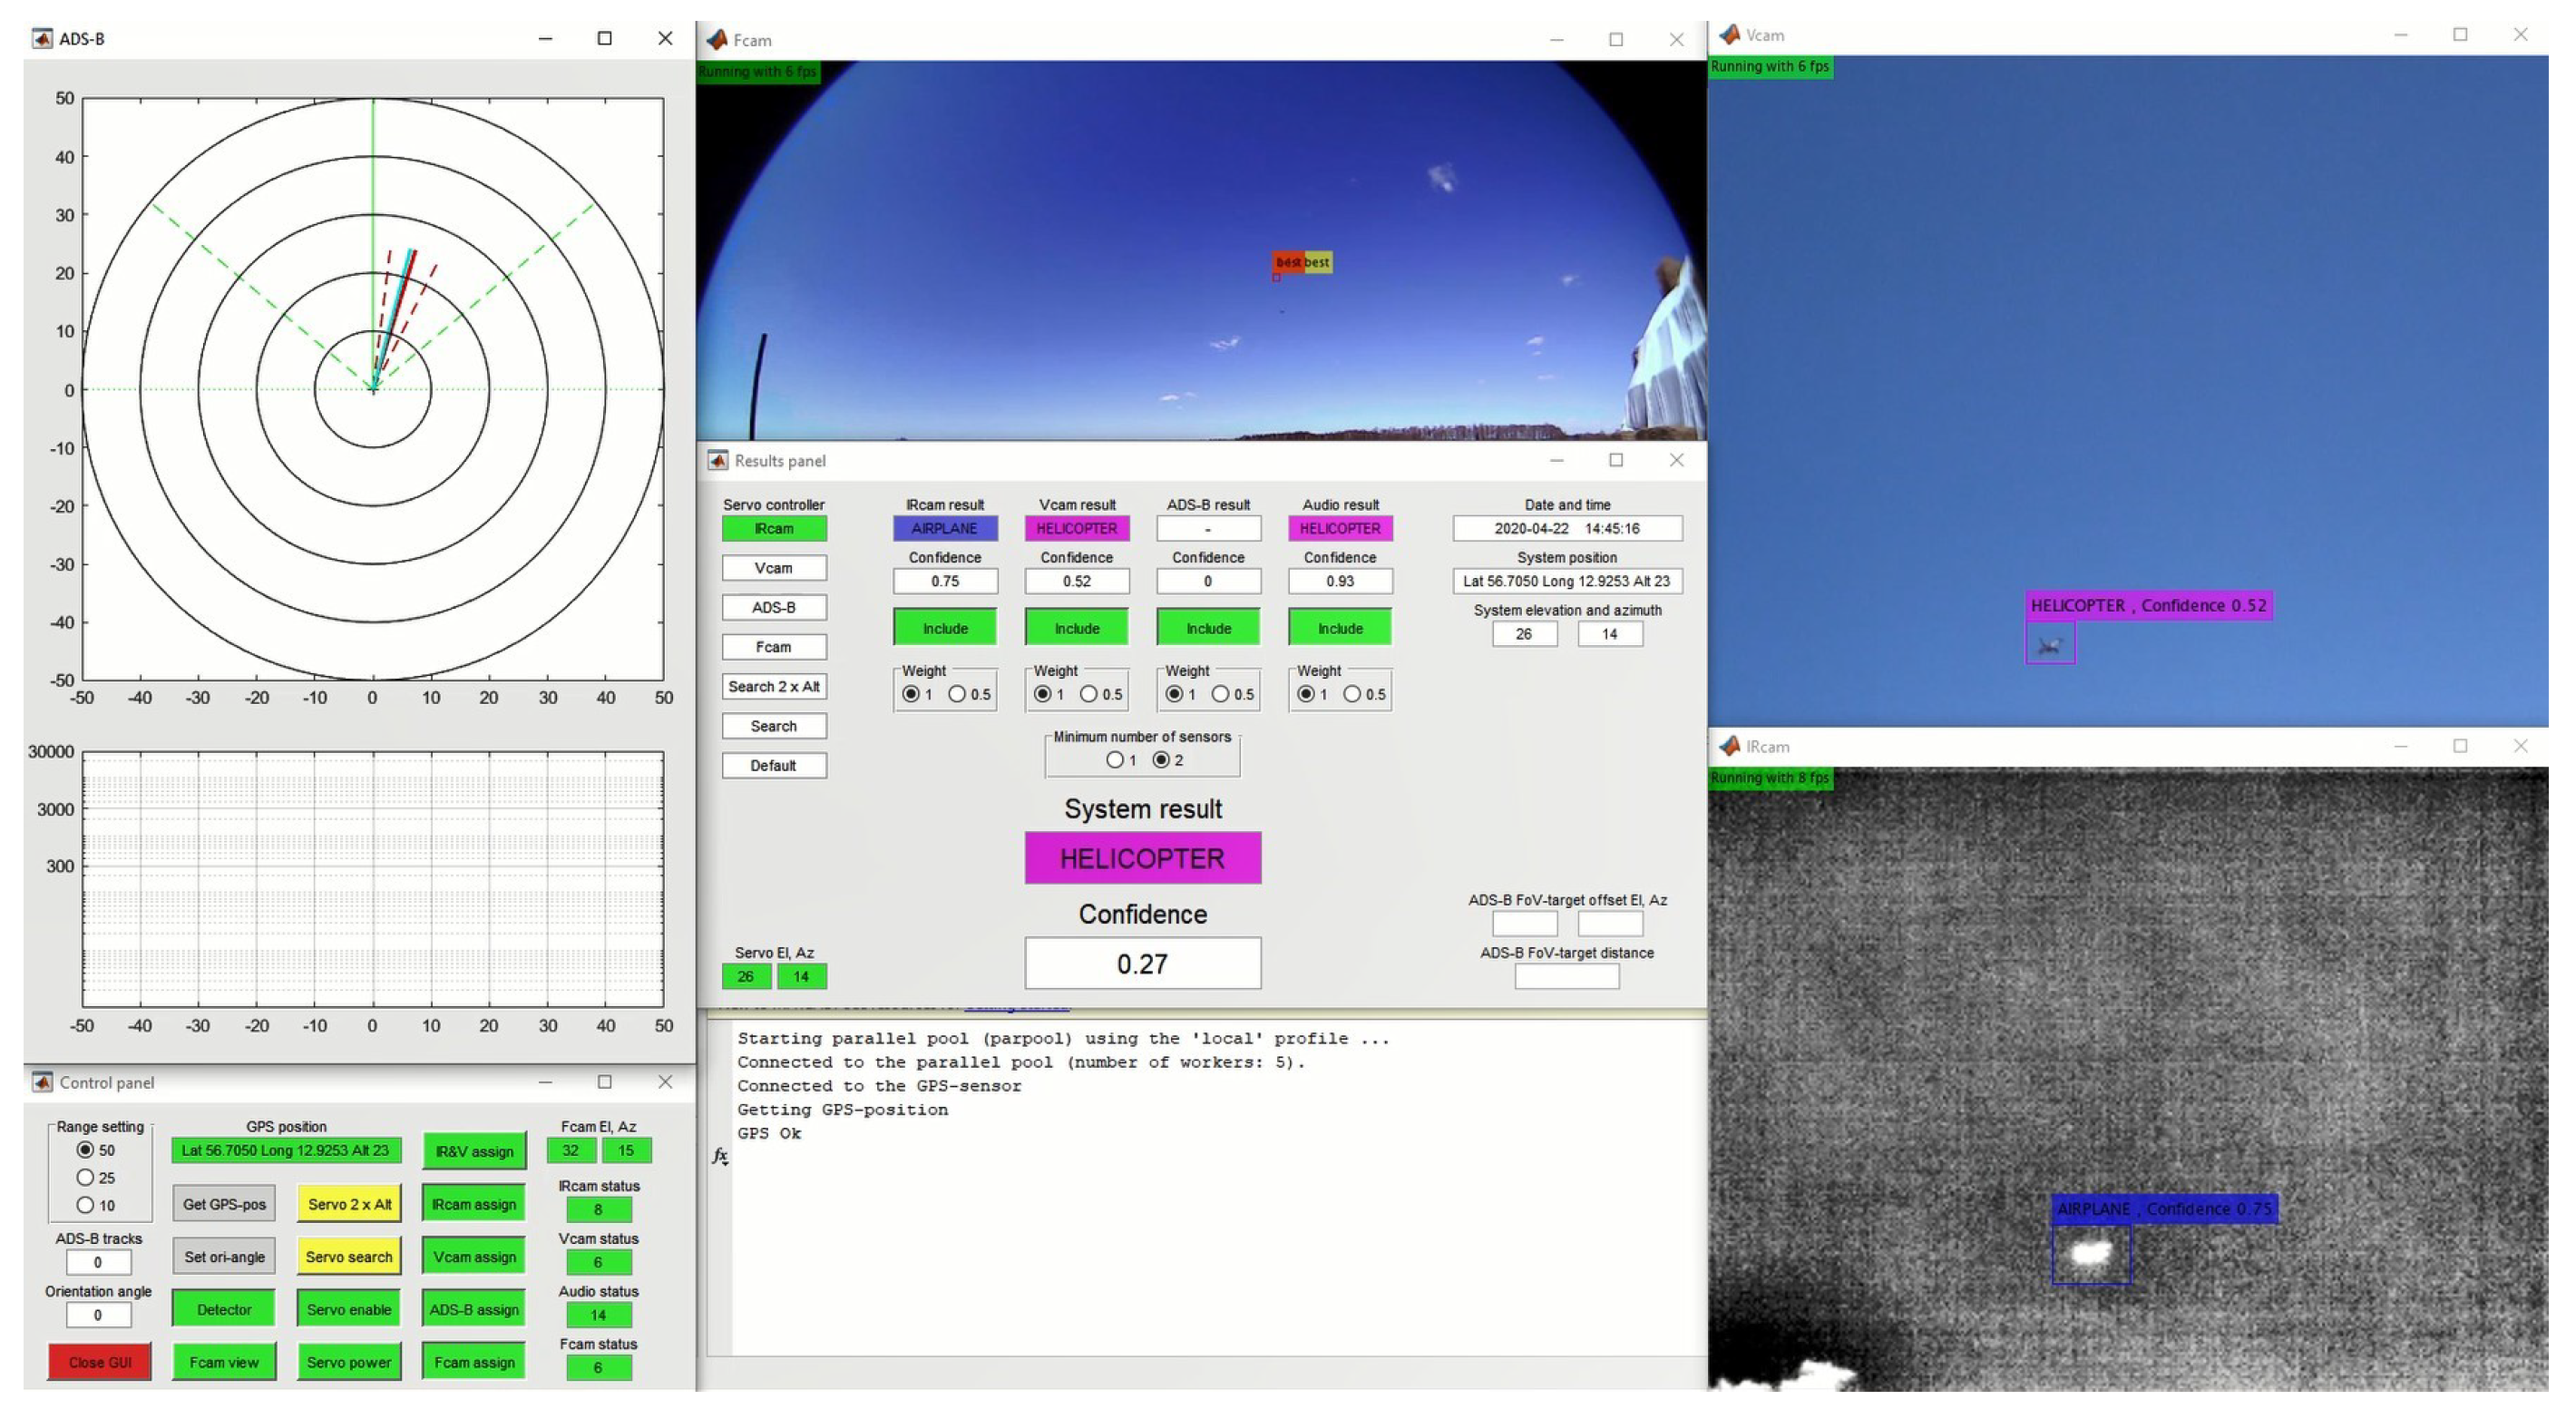Click the magenta HELICOPTER system result box
The image size is (2576, 1419).
(x=1142, y=858)
